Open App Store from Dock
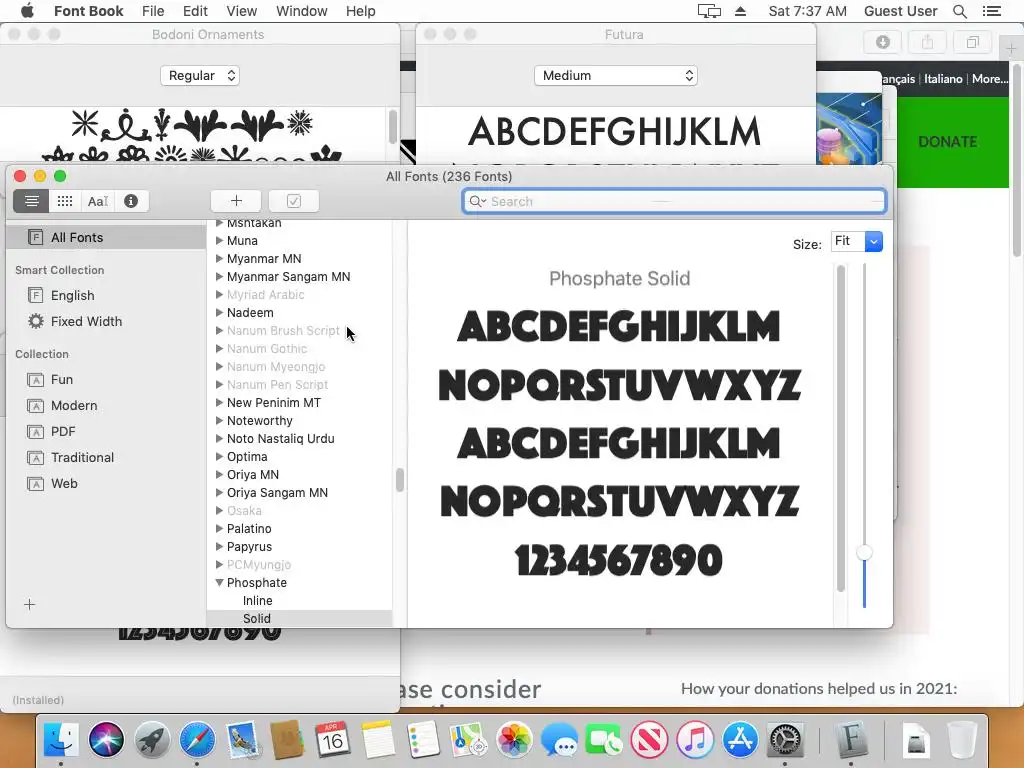The height and width of the screenshot is (768, 1024). [740, 740]
